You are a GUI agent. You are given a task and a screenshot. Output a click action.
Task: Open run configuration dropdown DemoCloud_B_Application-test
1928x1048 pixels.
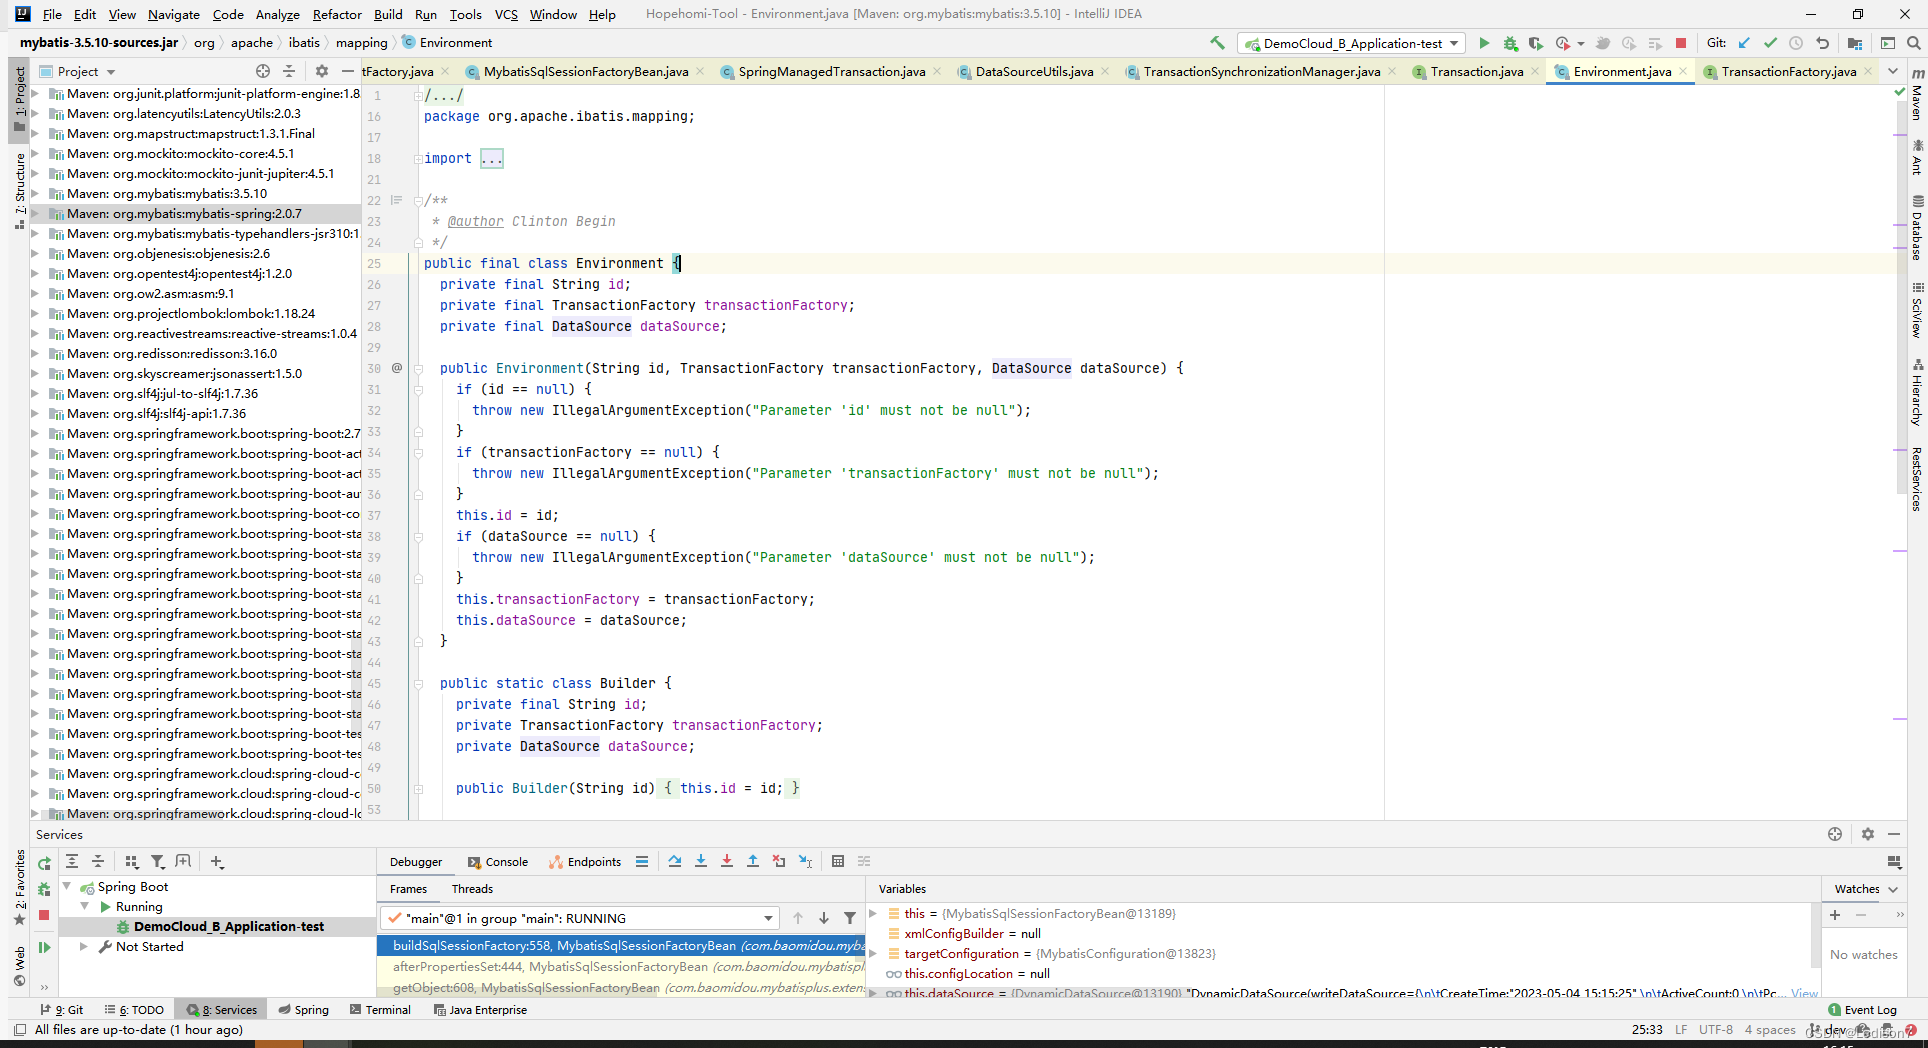(x=1352, y=43)
